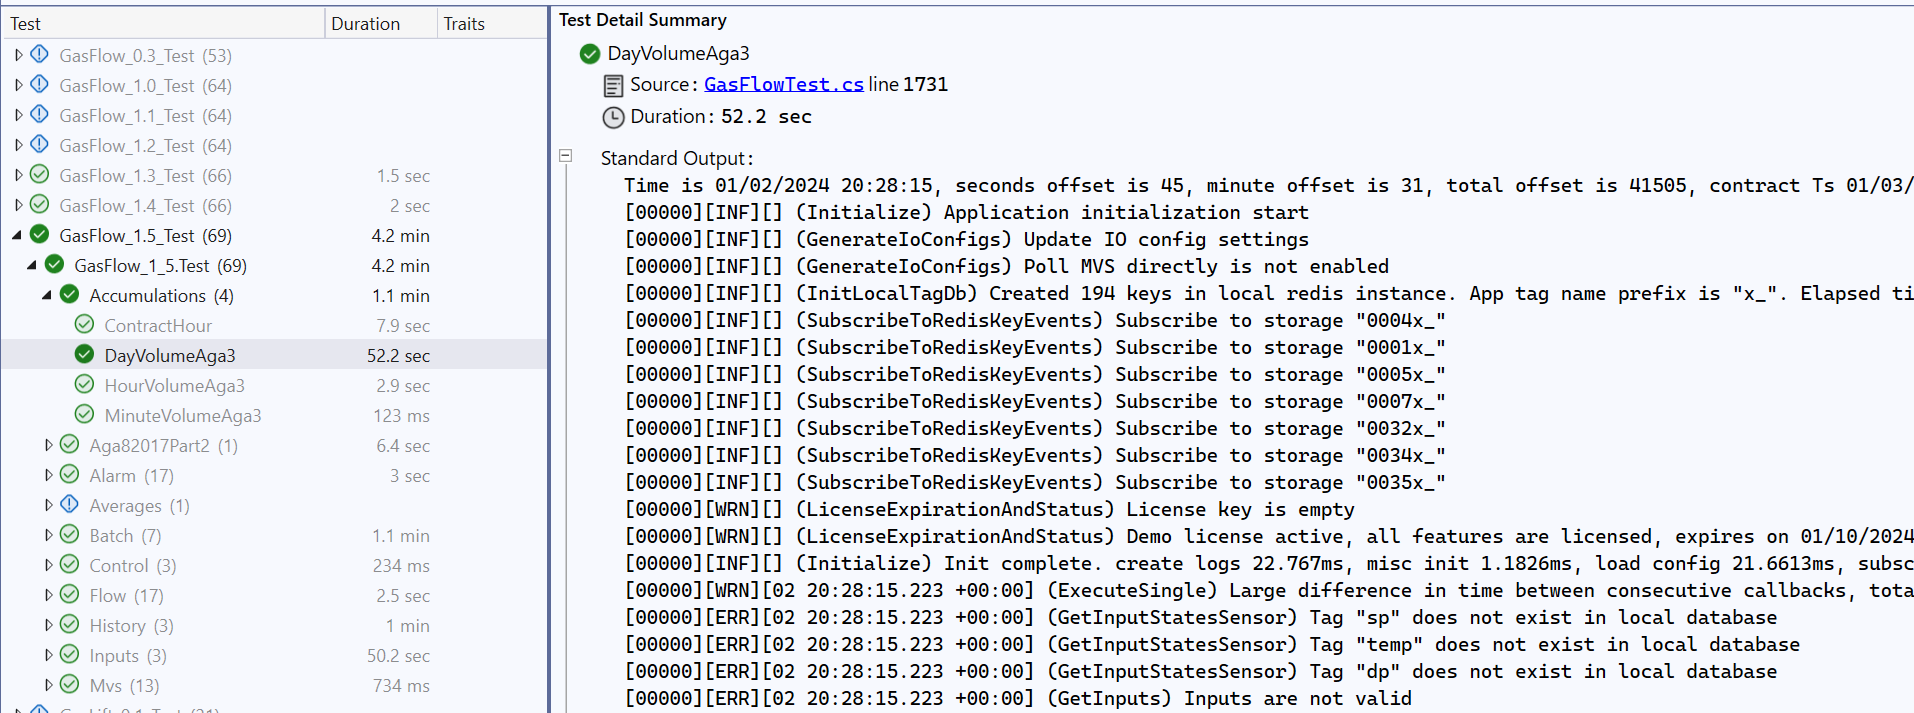The width and height of the screenshot is (1914, 713).
Task: Click the source file icon beside Source
Action: click(613, 85)
